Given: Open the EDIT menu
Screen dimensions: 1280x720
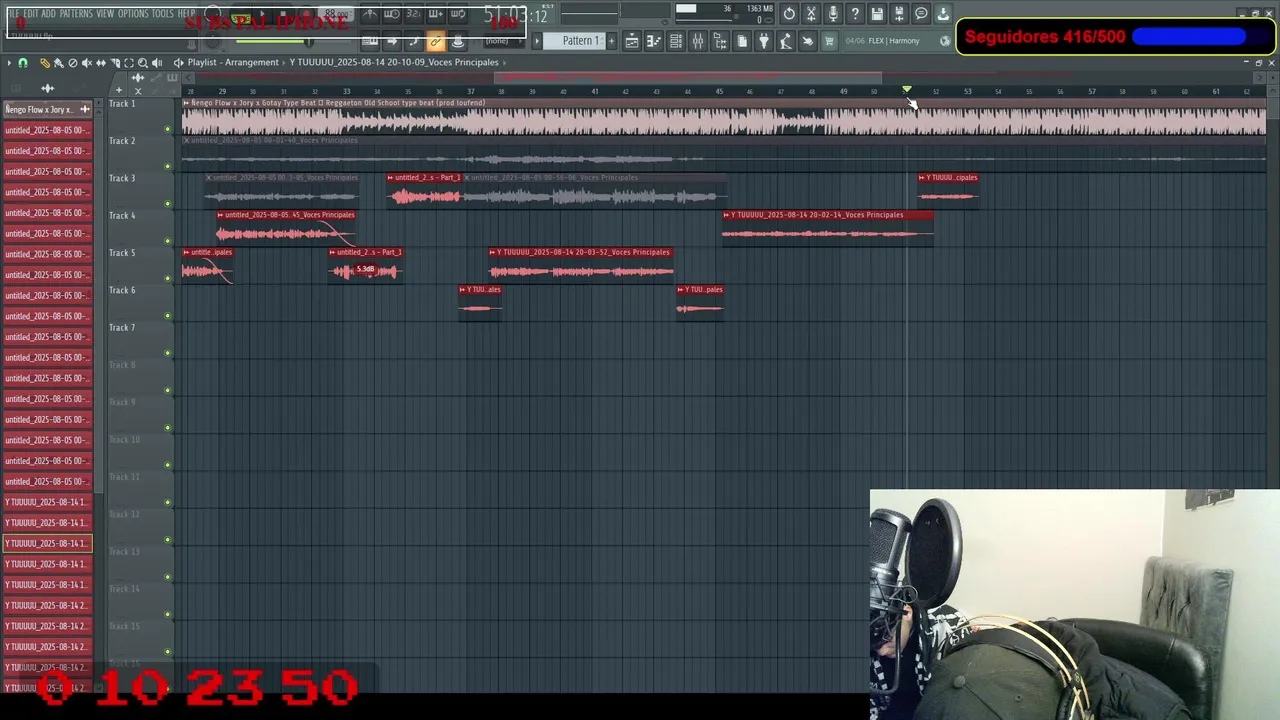Looking at the screenshot, I should point(31,14).
